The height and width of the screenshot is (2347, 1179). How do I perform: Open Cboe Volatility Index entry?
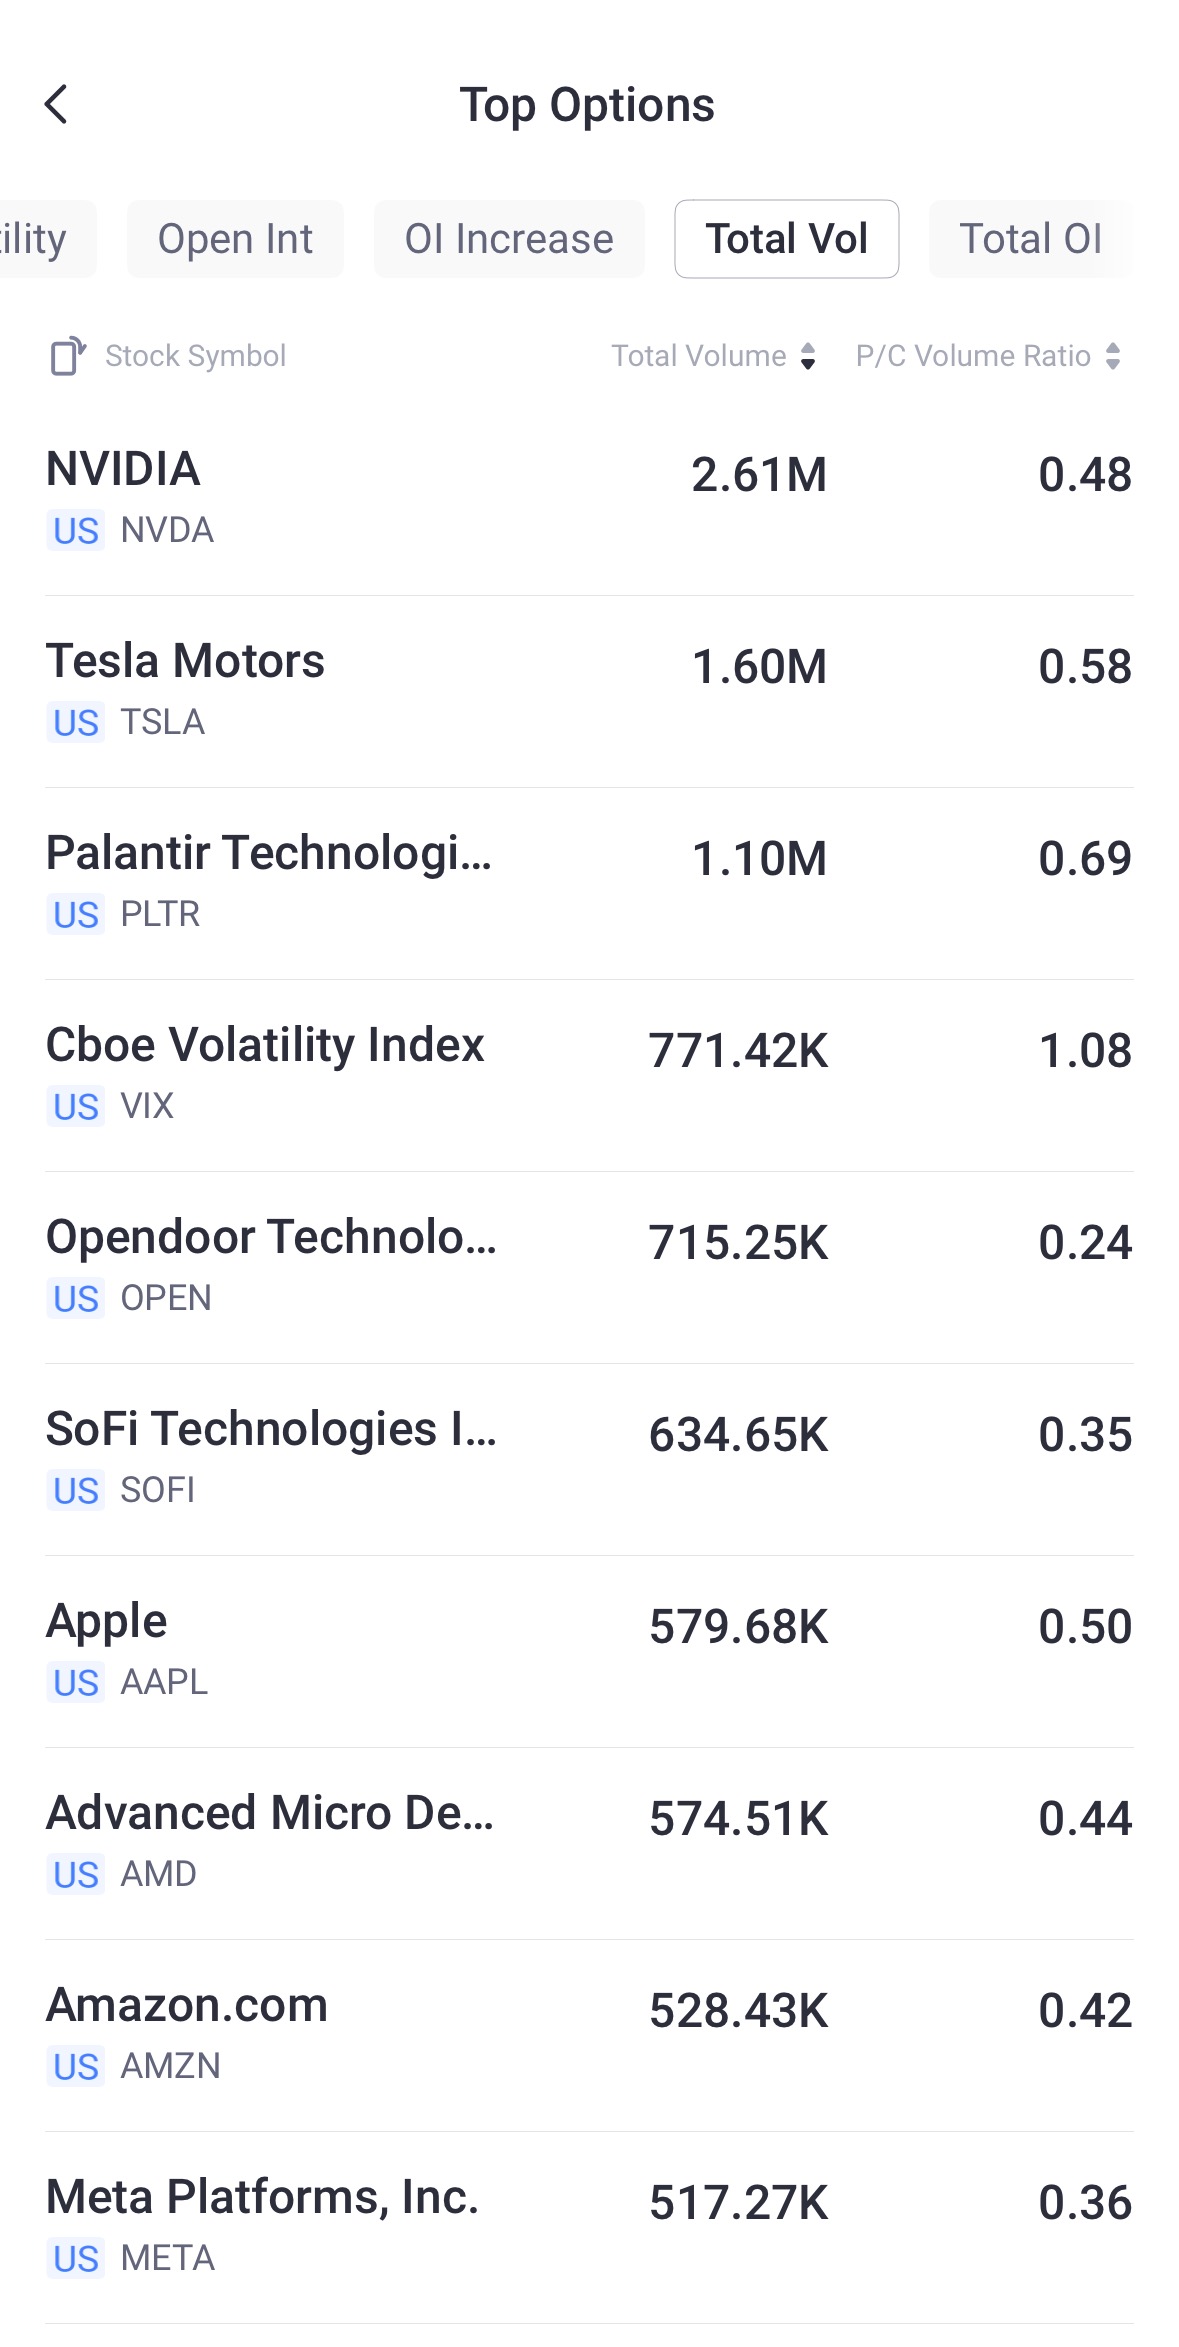(x=589, y=1074)
